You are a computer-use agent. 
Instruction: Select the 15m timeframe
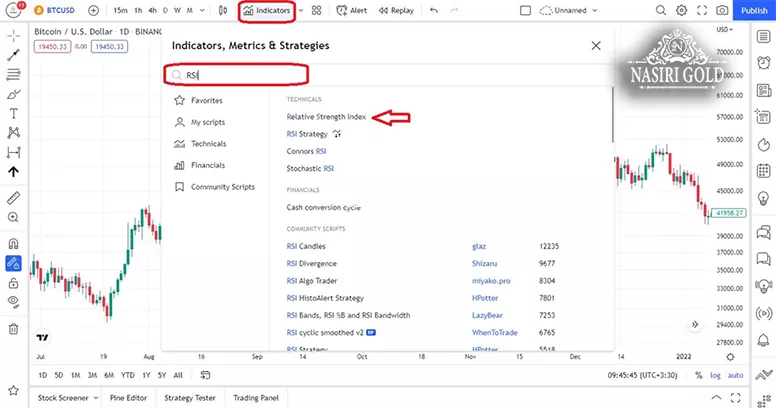pyautogui.click(x=120, y=10)
